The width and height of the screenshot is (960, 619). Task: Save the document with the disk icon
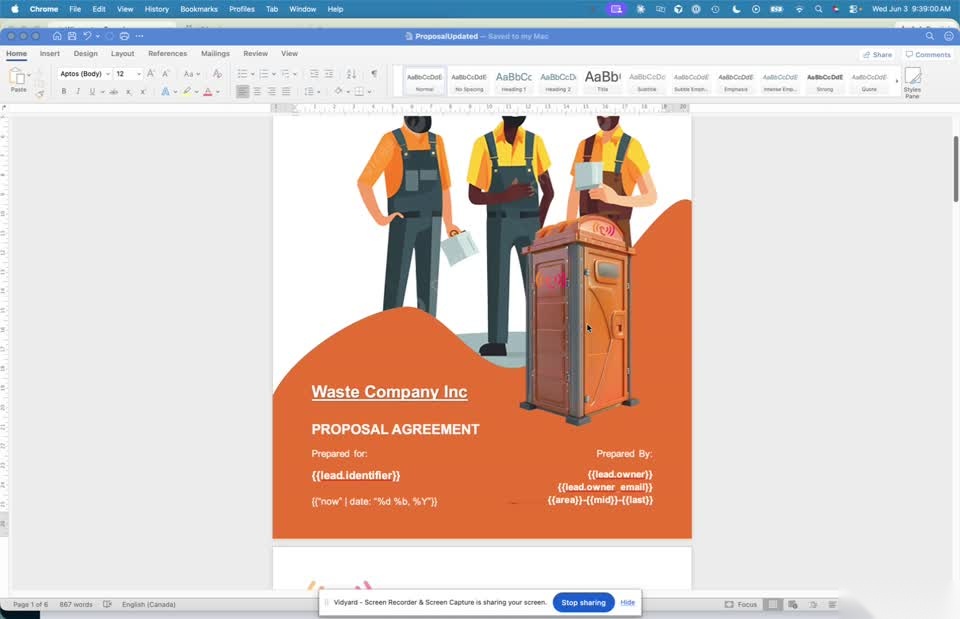coord(72,36)
